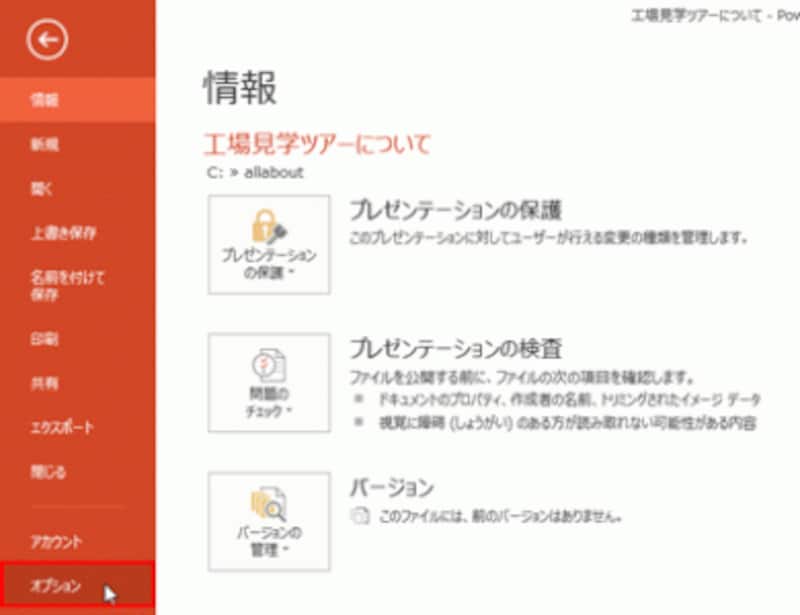Image resolution: width=800 pixels, height=615 pixels.
Task: Click the プレゼンテーションの保護 heading
Action: coord(456,210)
